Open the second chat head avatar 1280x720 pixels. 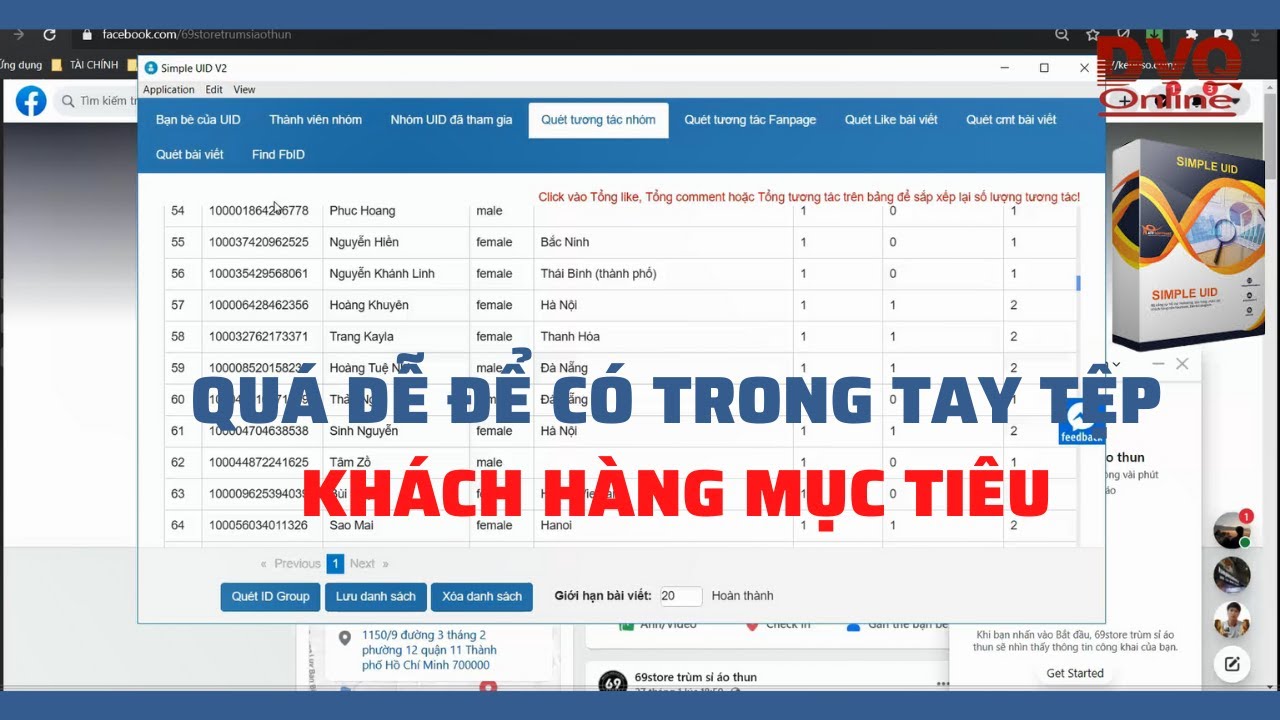[x=1232, y=575]
